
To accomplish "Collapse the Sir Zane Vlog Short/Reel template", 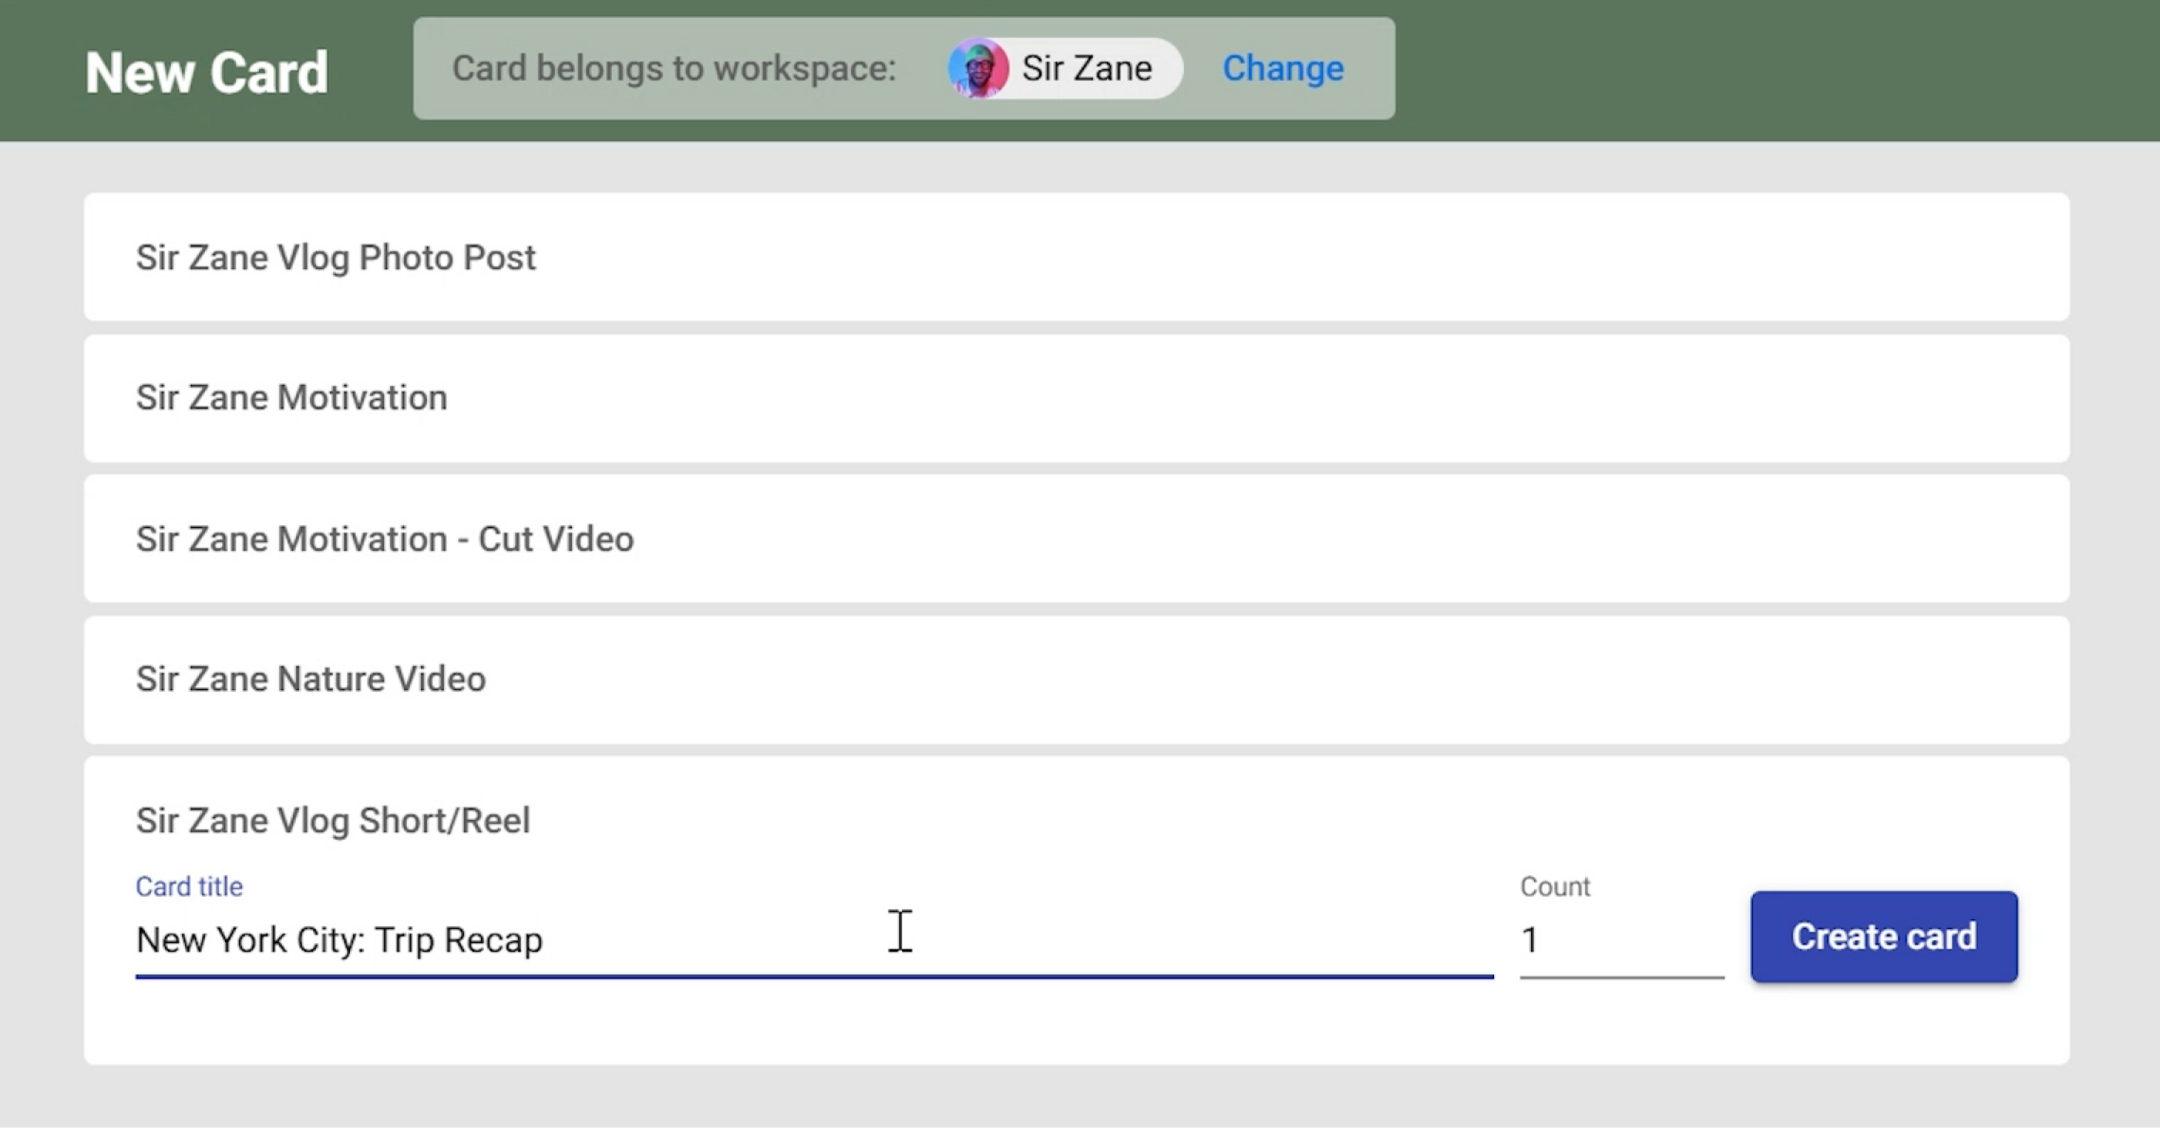I will (x=333, y=820).
